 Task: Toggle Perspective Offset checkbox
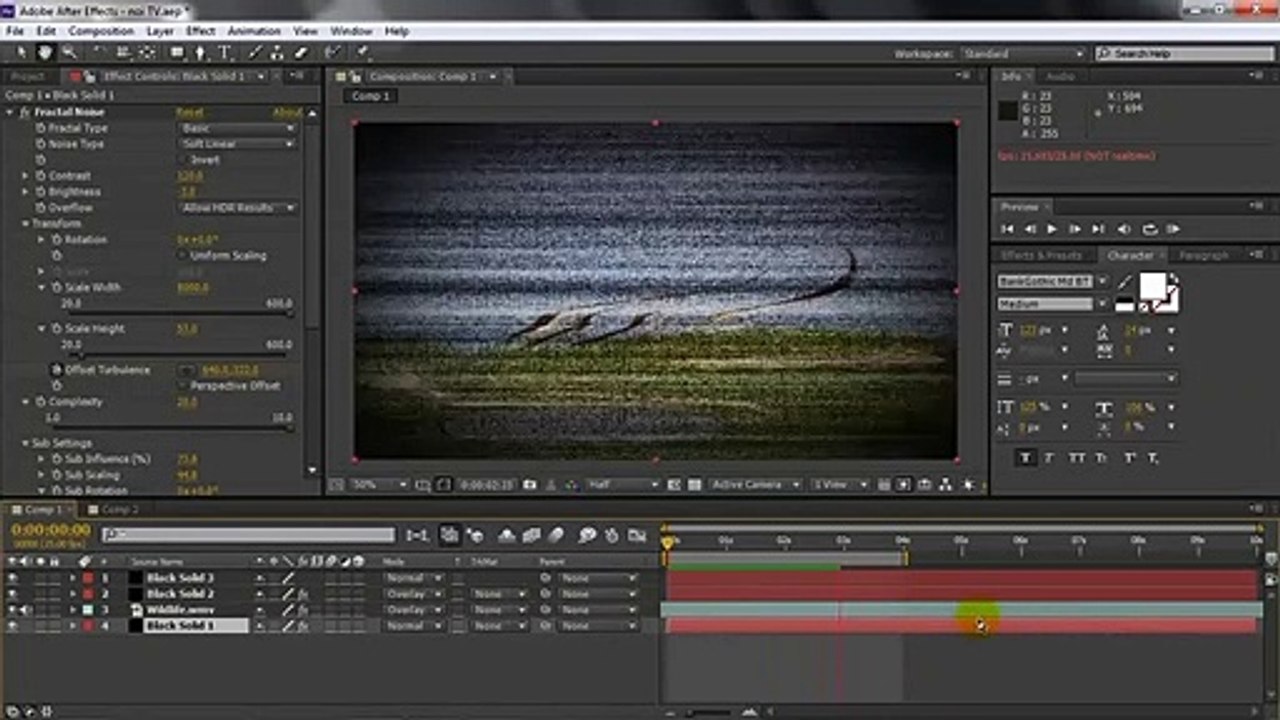184,386
